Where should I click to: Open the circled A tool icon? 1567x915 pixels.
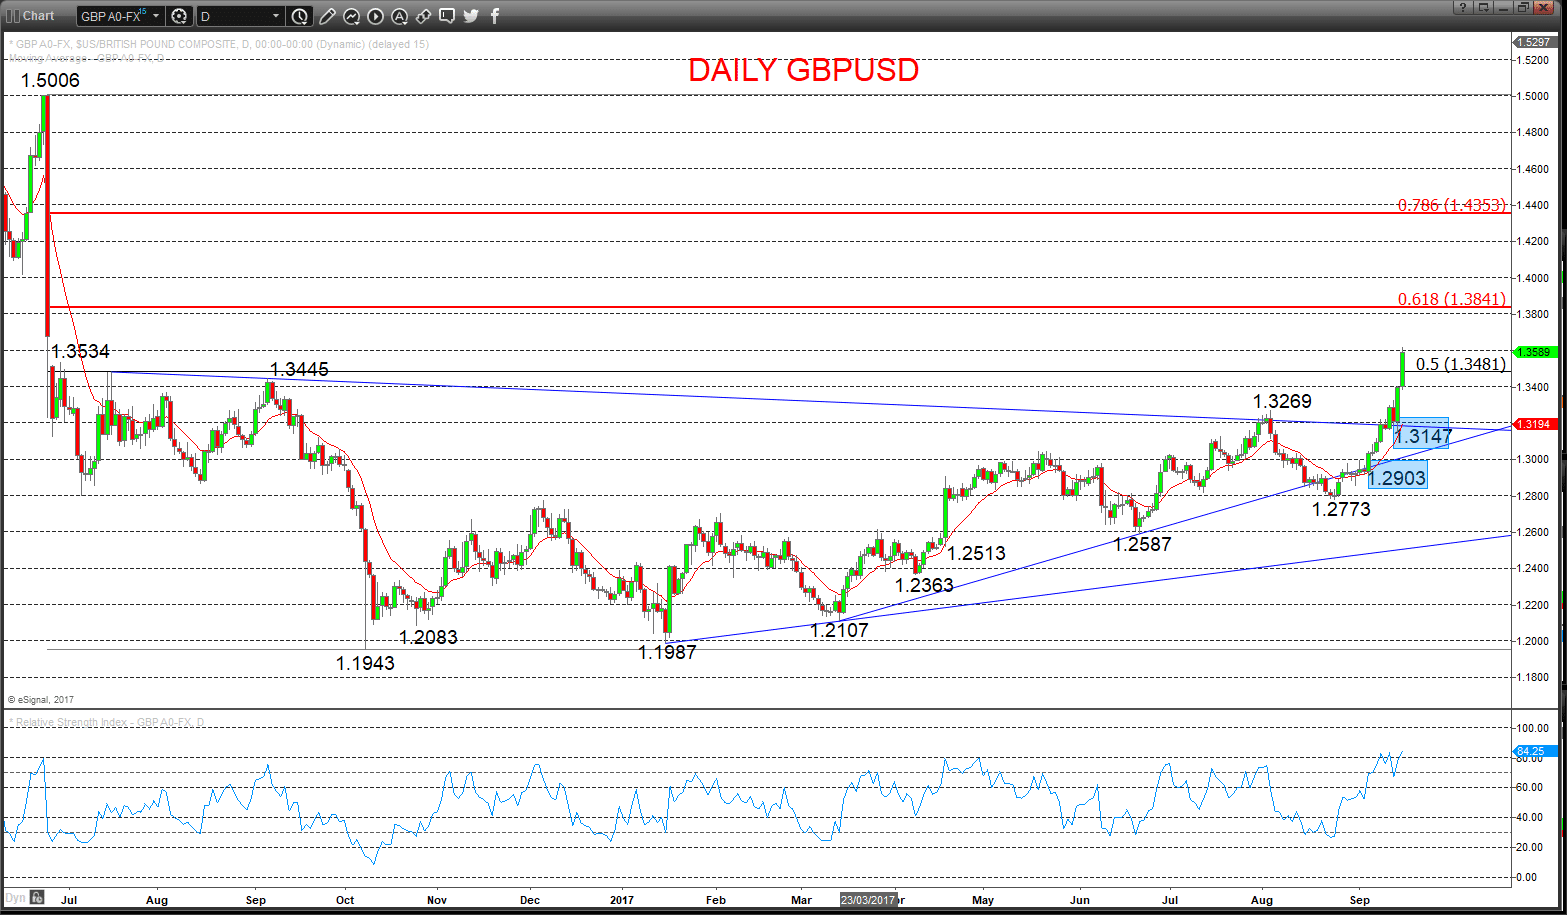pyautogui.click(x=399, y=16)
